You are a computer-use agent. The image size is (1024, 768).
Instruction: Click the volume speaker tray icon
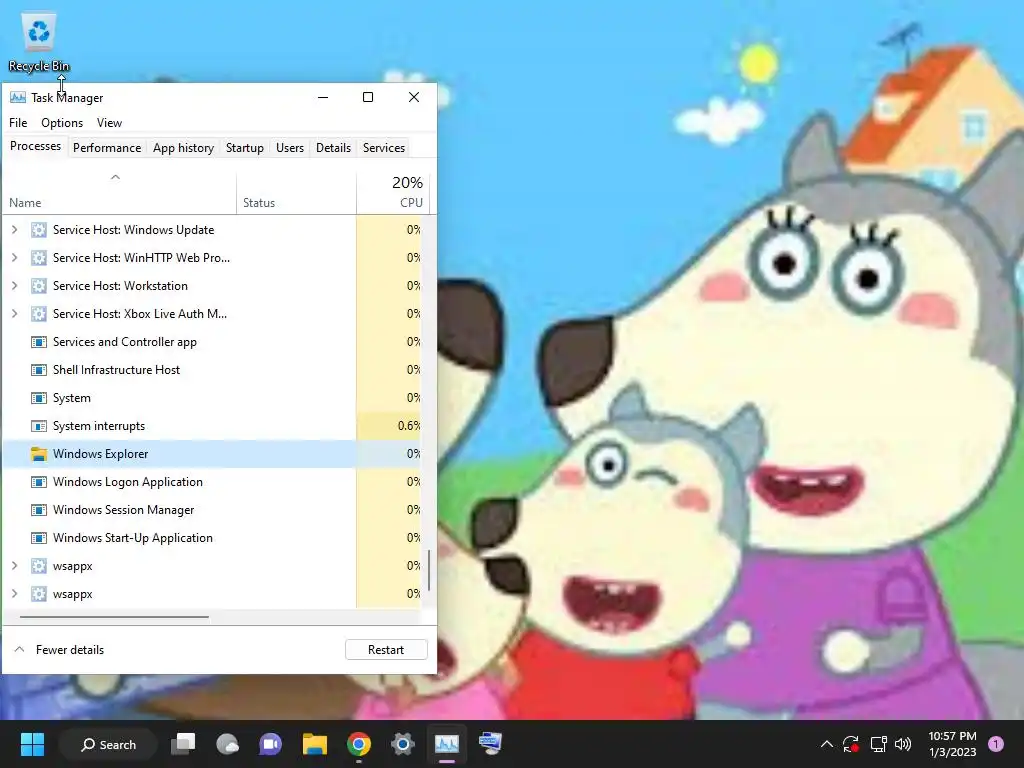pos(903,744)
